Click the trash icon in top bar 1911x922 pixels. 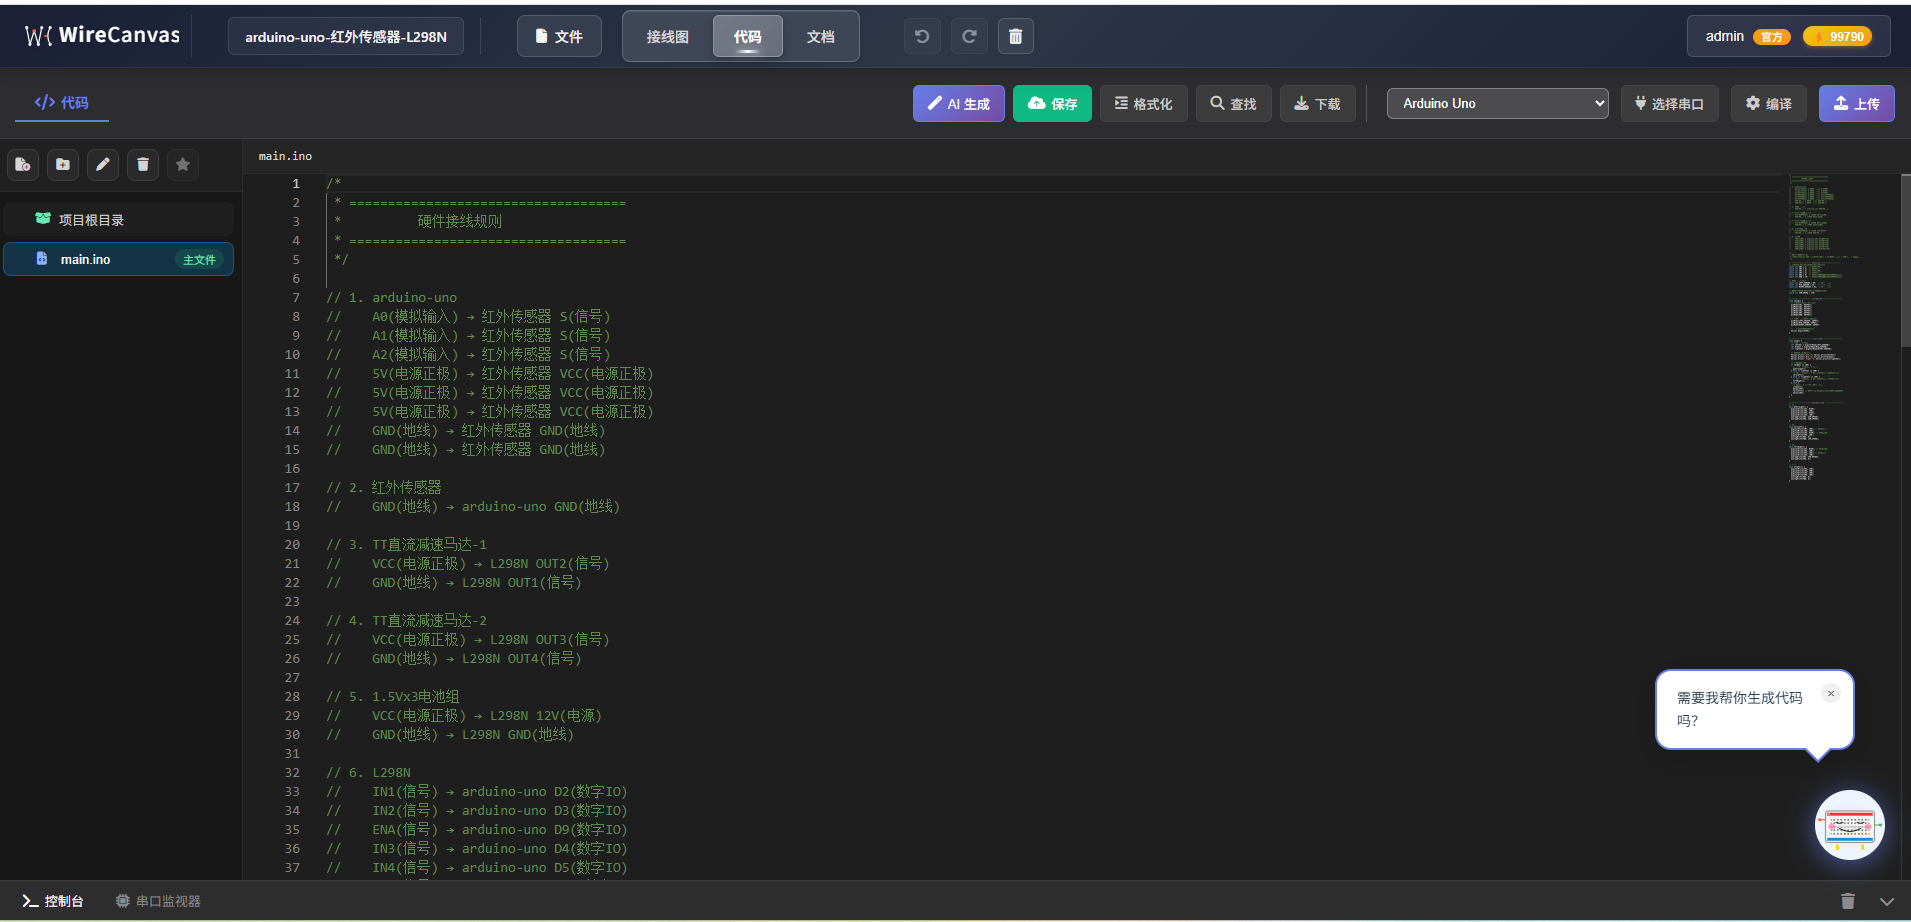coord(1015,37)
